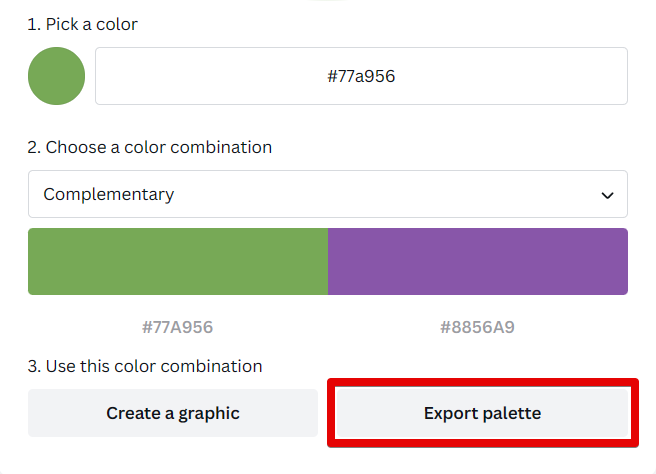The image size is (656, 474).
Task: Click the #77A956 label under green swatch
Action: [x=177, y=327]
